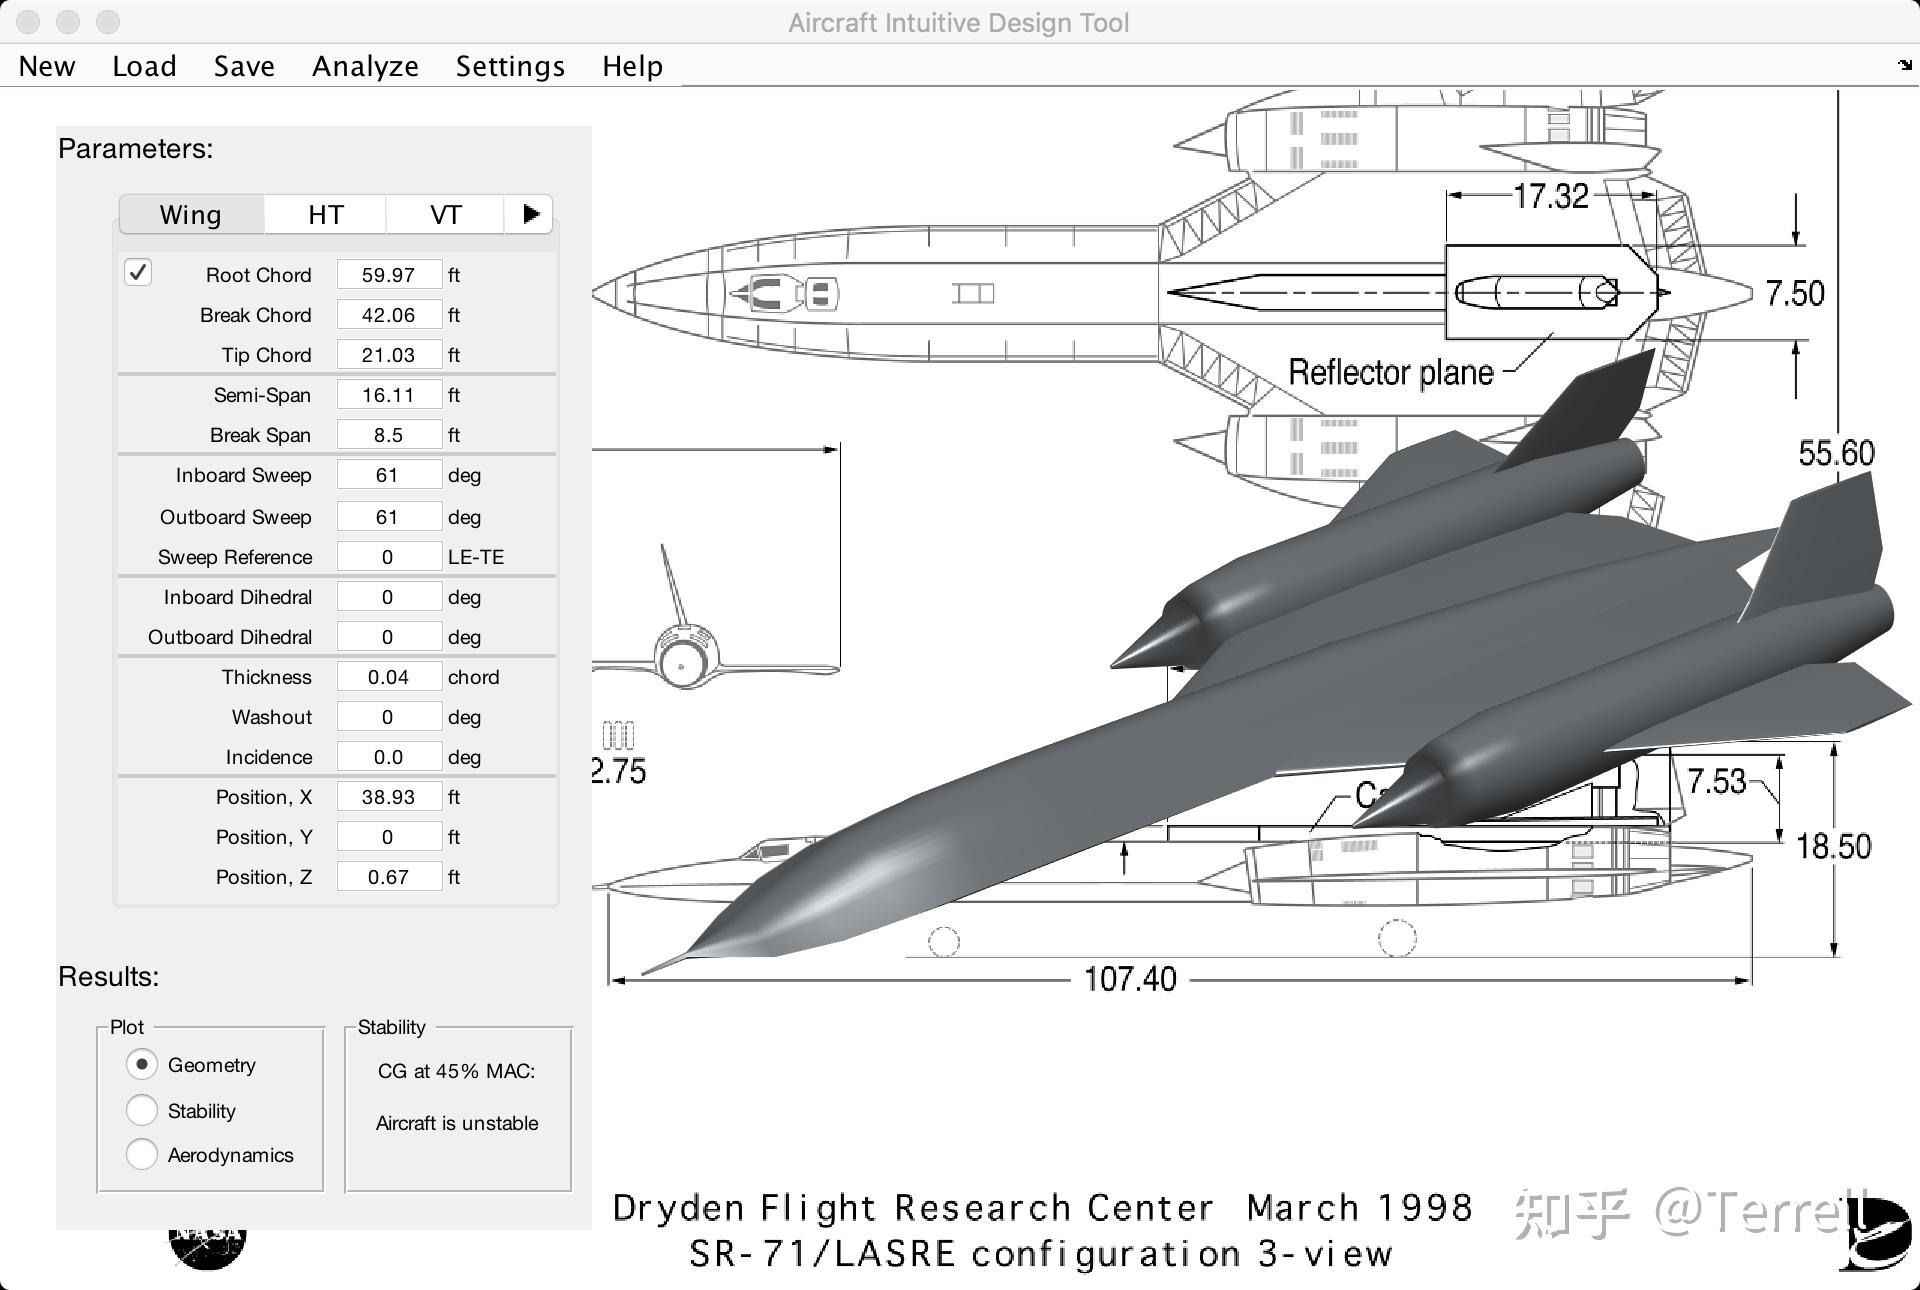
Task: Switch to the HT tab
Action: 325,215
